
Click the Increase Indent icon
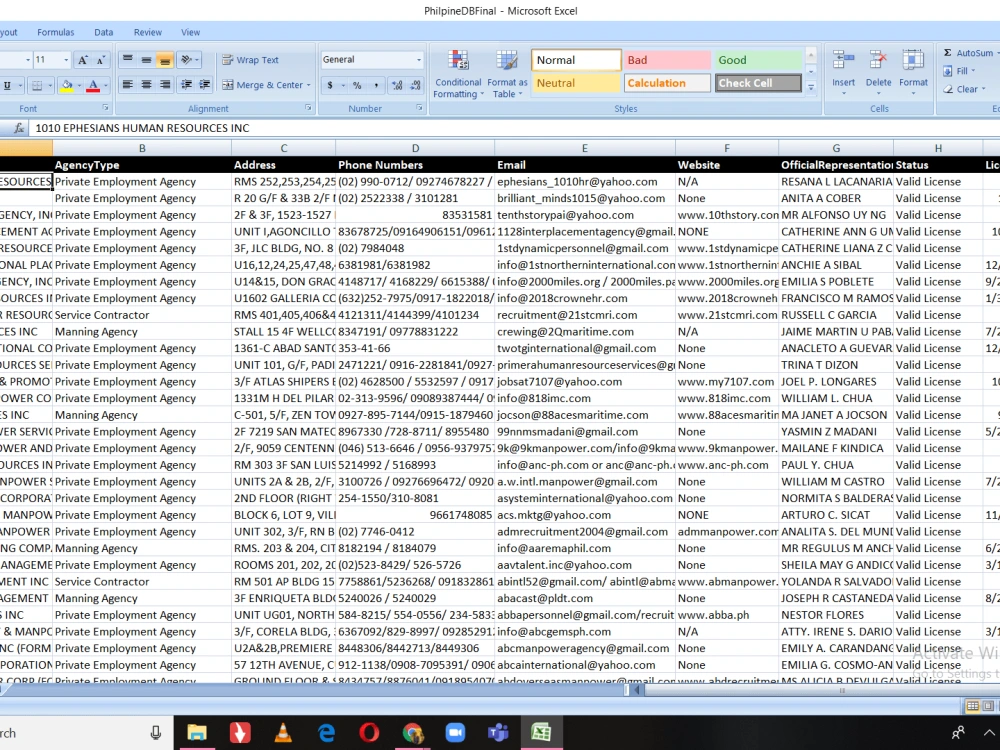coord(205,84)
